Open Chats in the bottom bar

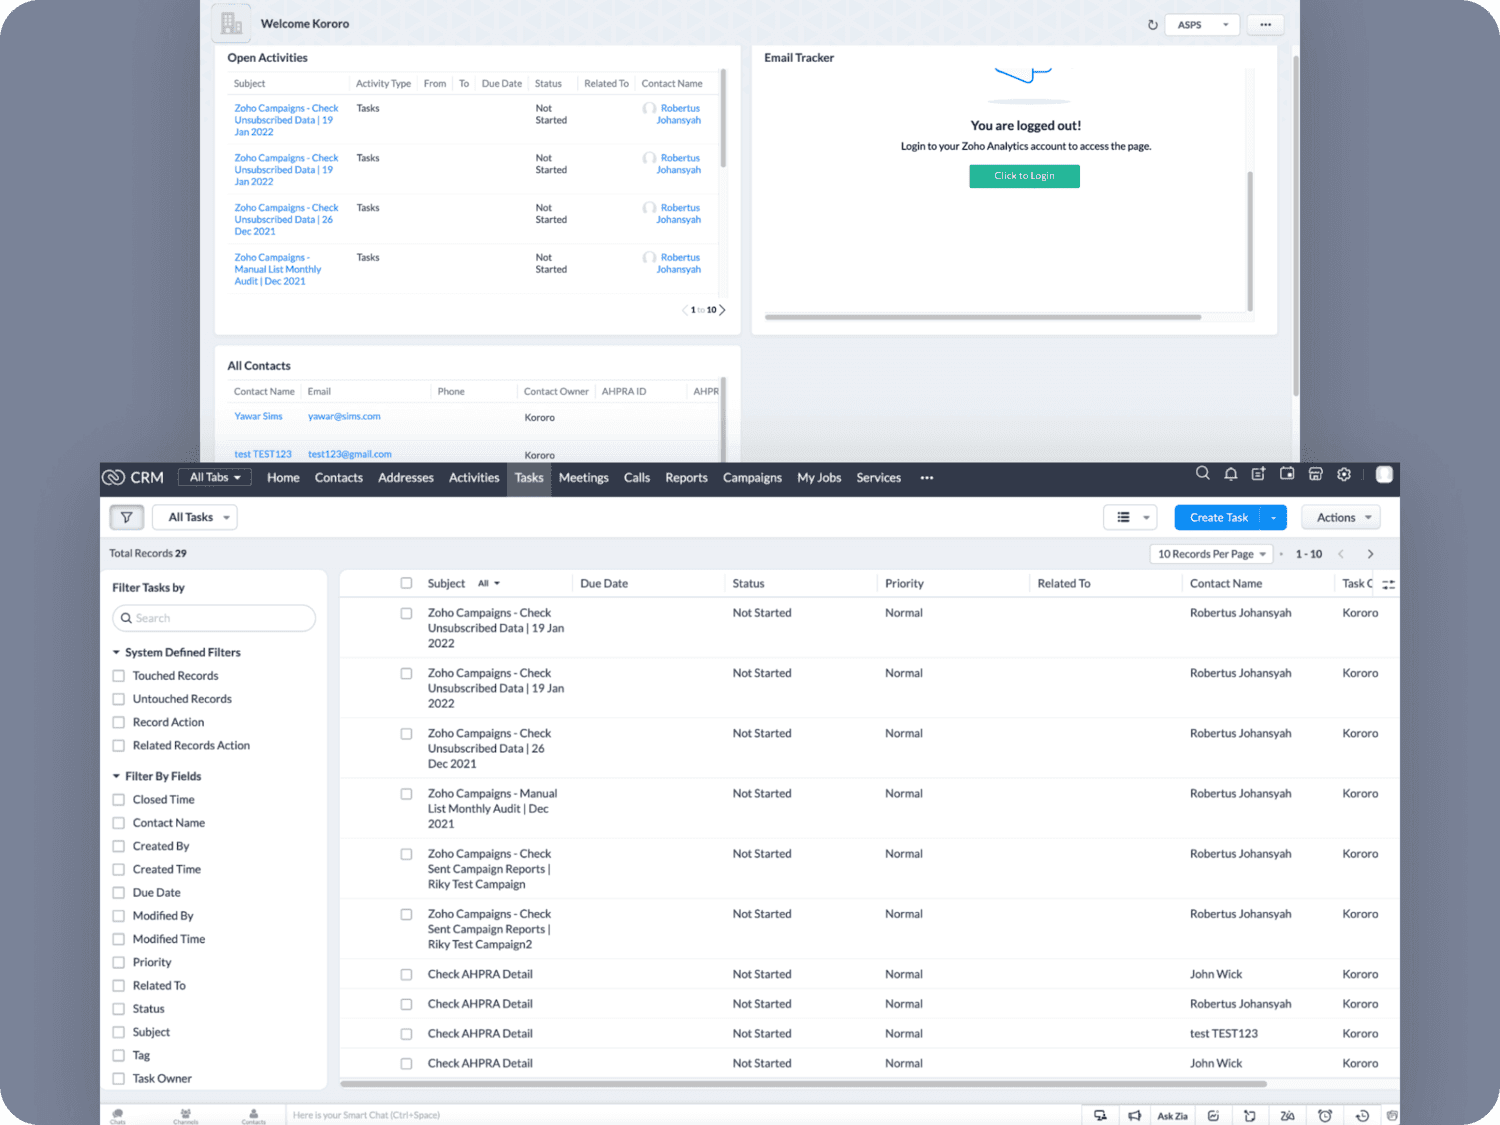[x=118, y=1116]
